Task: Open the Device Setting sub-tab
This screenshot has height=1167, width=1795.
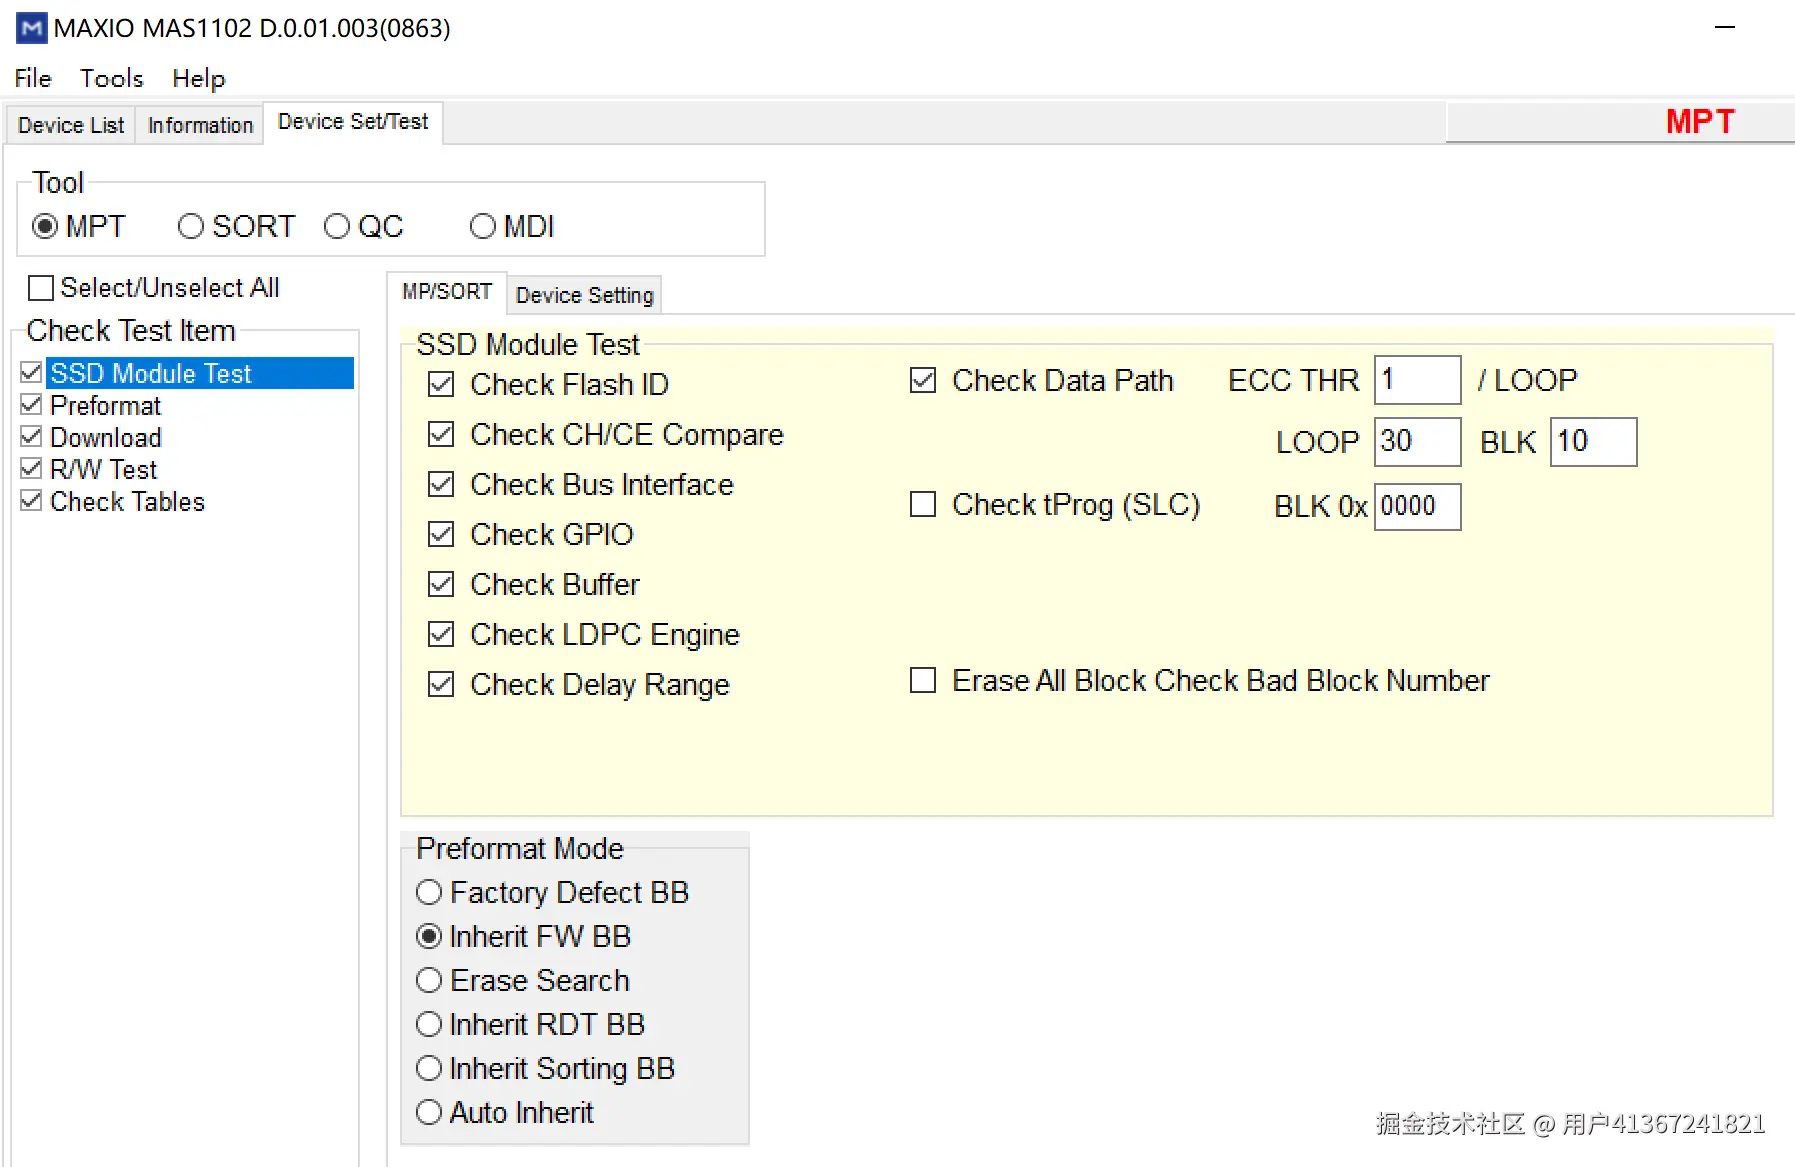Action: pyautogui.click(x=584, y=295)
